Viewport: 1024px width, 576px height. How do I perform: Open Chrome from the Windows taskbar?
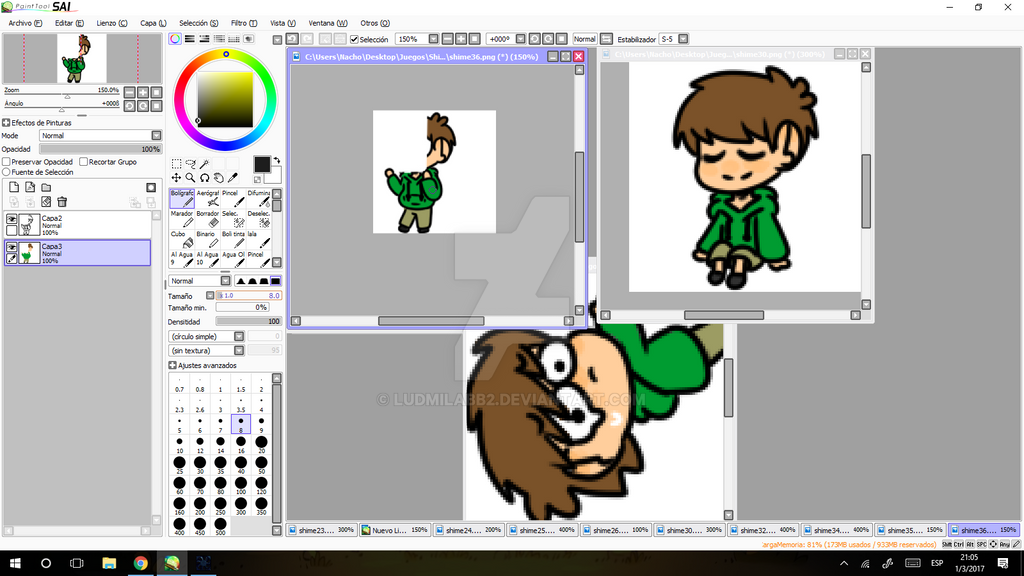[140, 563]
